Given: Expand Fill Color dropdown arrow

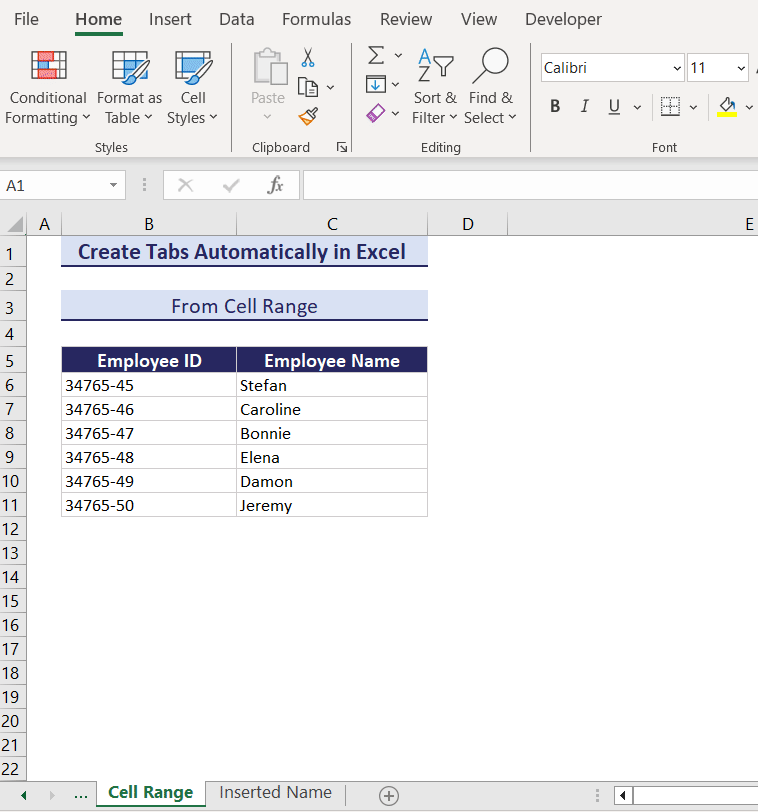Looking at the screenshot, I should (x=749, y=107).
